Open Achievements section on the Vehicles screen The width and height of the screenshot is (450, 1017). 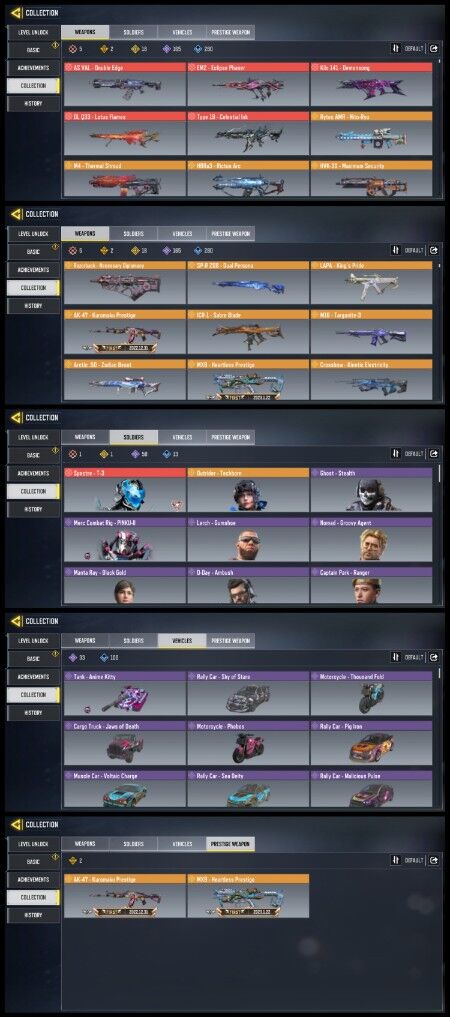pyautogui.click(x=33, y=676)
